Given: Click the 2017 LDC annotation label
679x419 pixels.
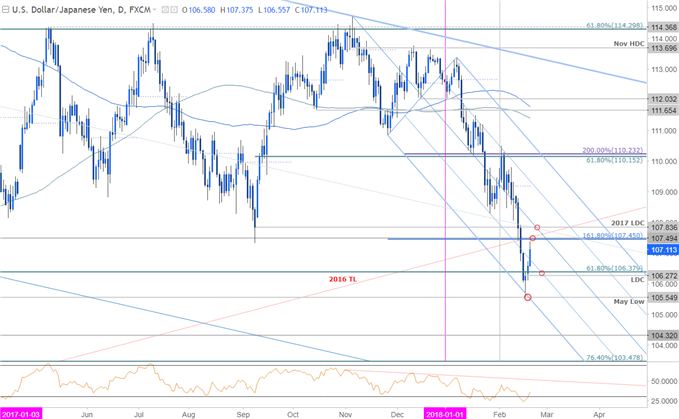Looking at the screenshot, I should coord(628,223).
